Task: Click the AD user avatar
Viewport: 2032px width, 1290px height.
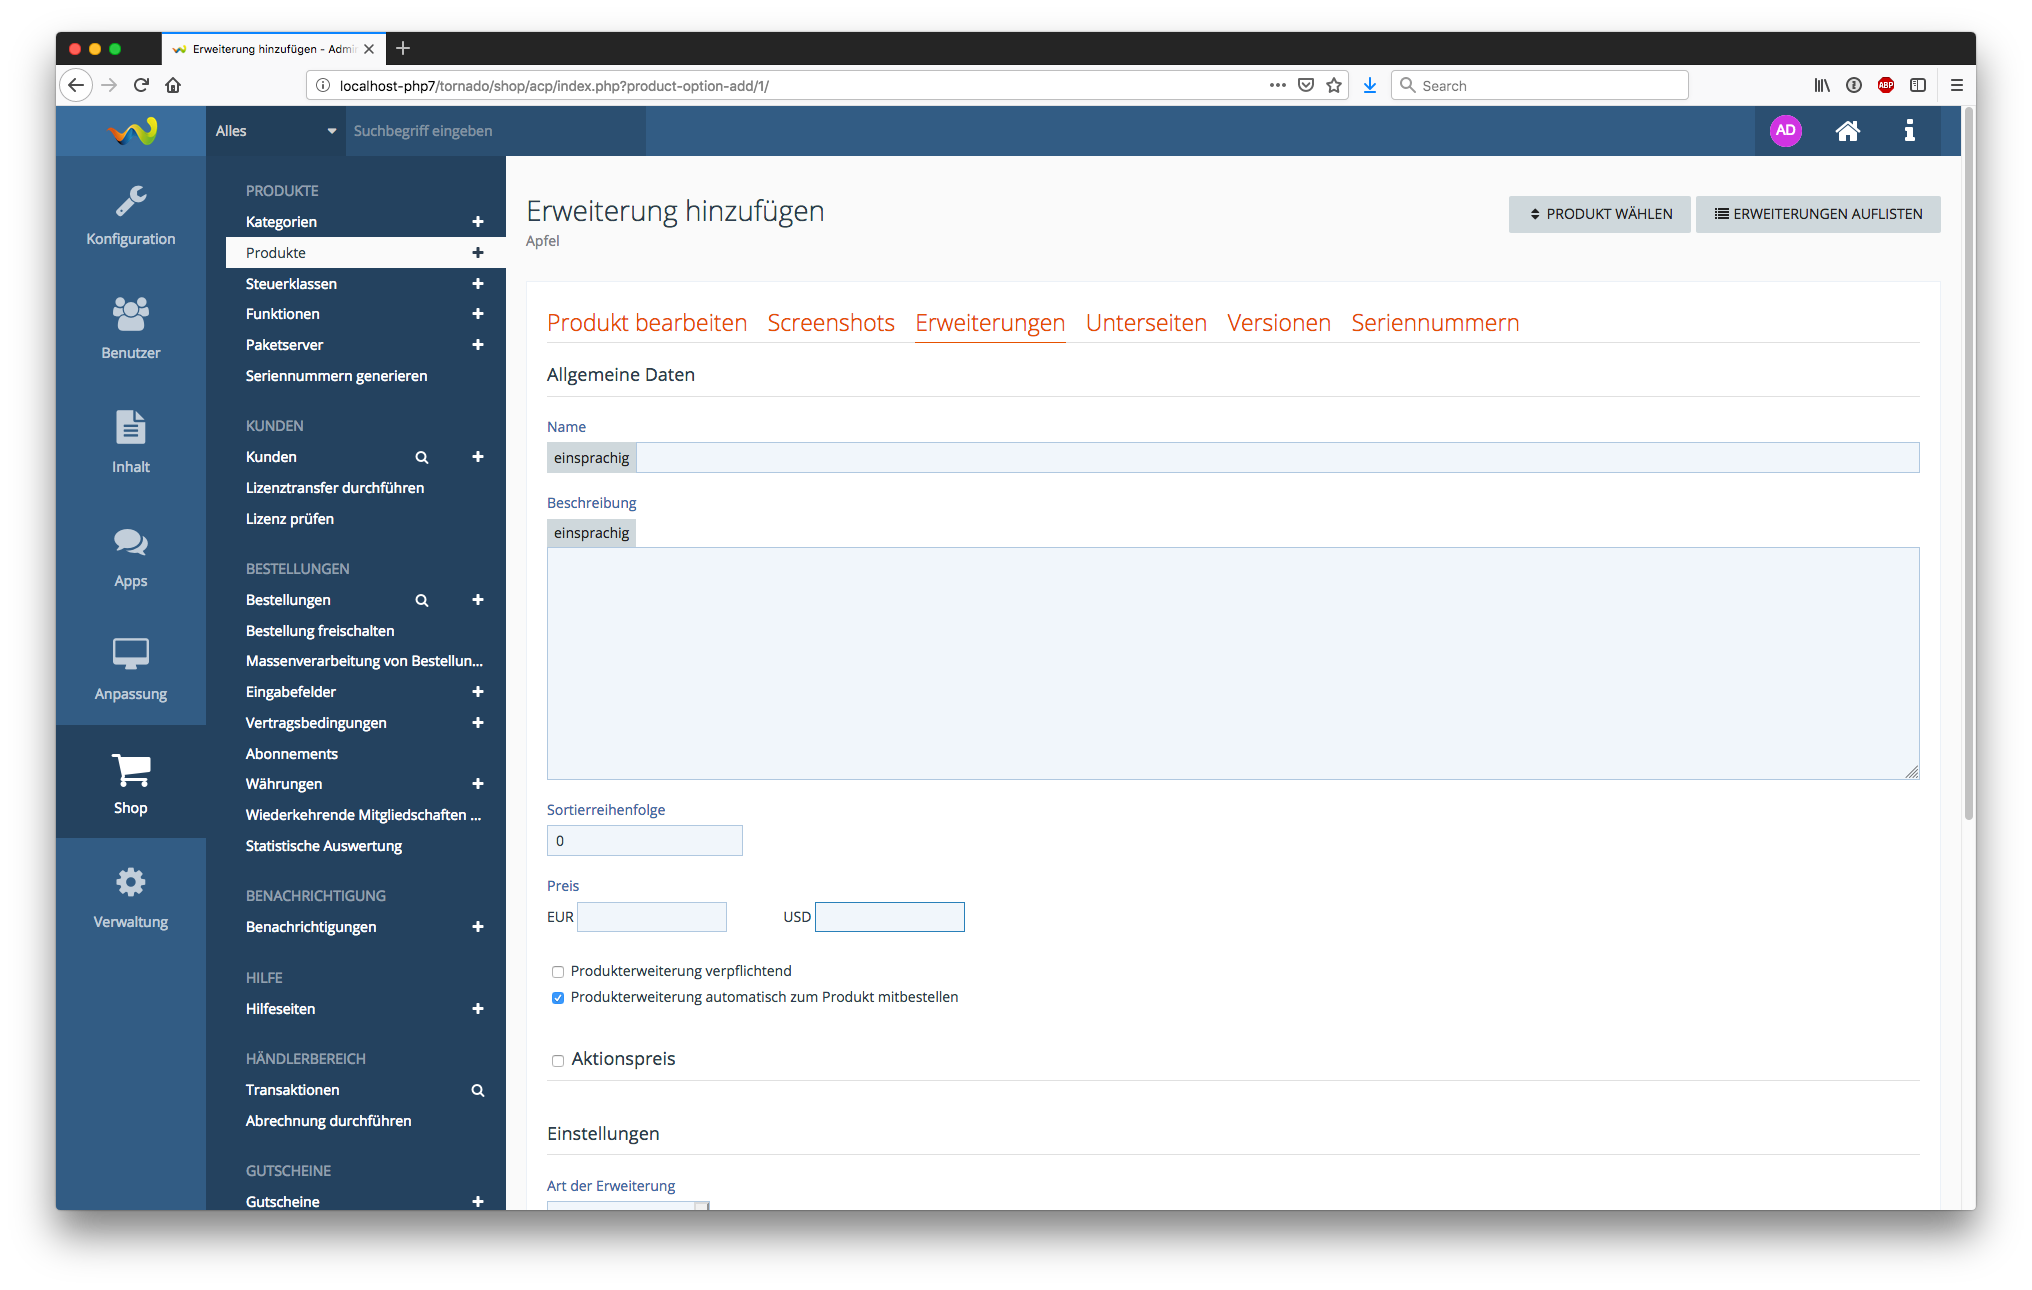Action: 1785,131
